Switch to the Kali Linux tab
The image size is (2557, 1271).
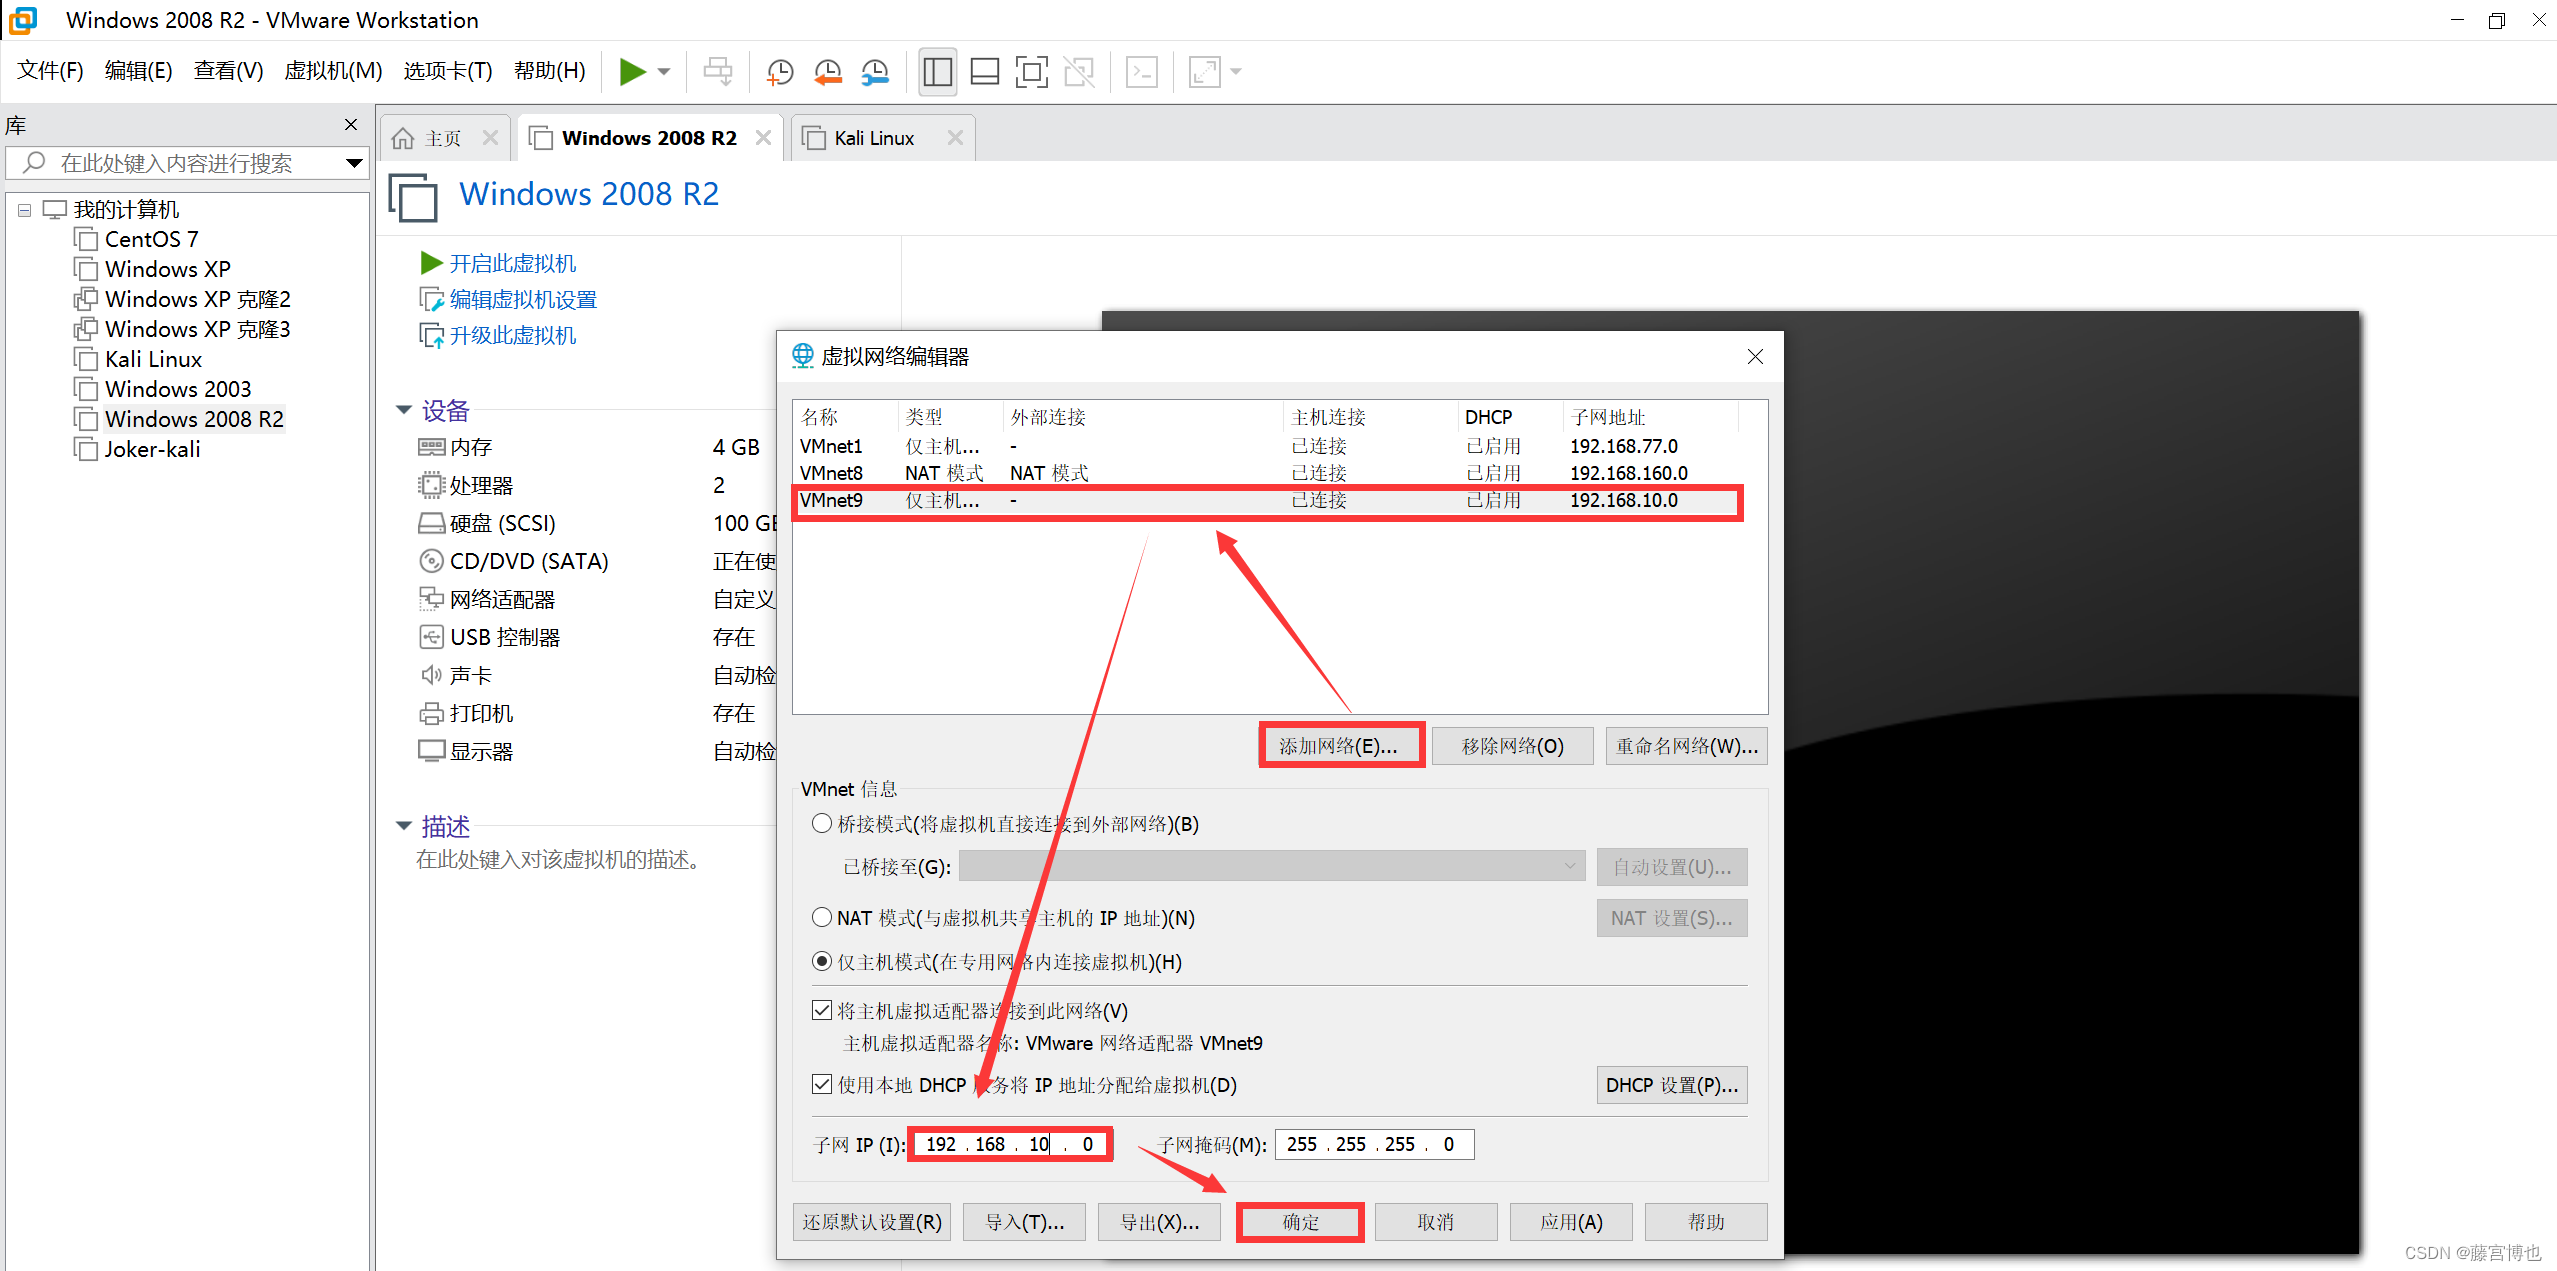873,138
